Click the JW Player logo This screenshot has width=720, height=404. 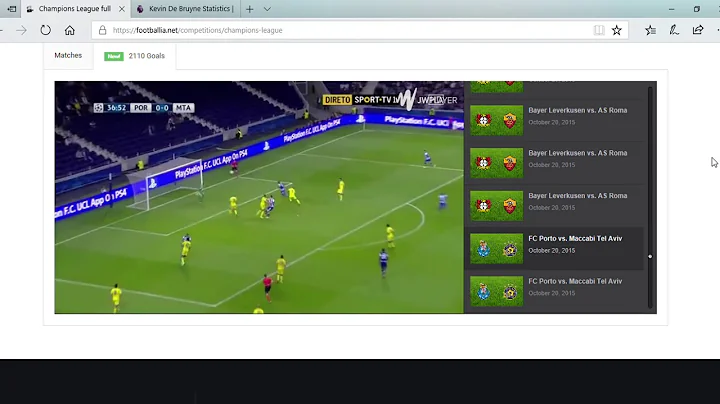pos(428,99)
